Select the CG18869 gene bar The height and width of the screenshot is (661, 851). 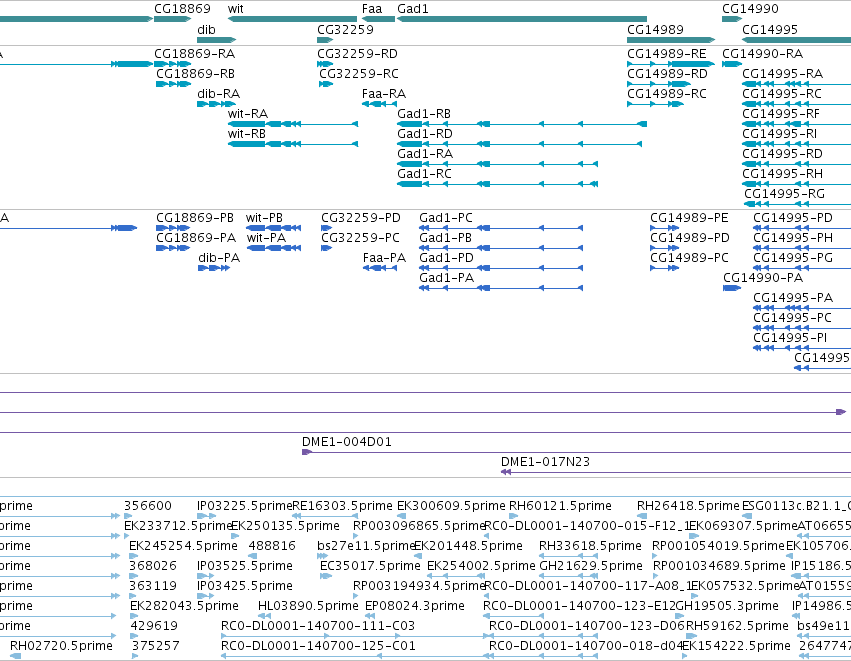(173, 19)
